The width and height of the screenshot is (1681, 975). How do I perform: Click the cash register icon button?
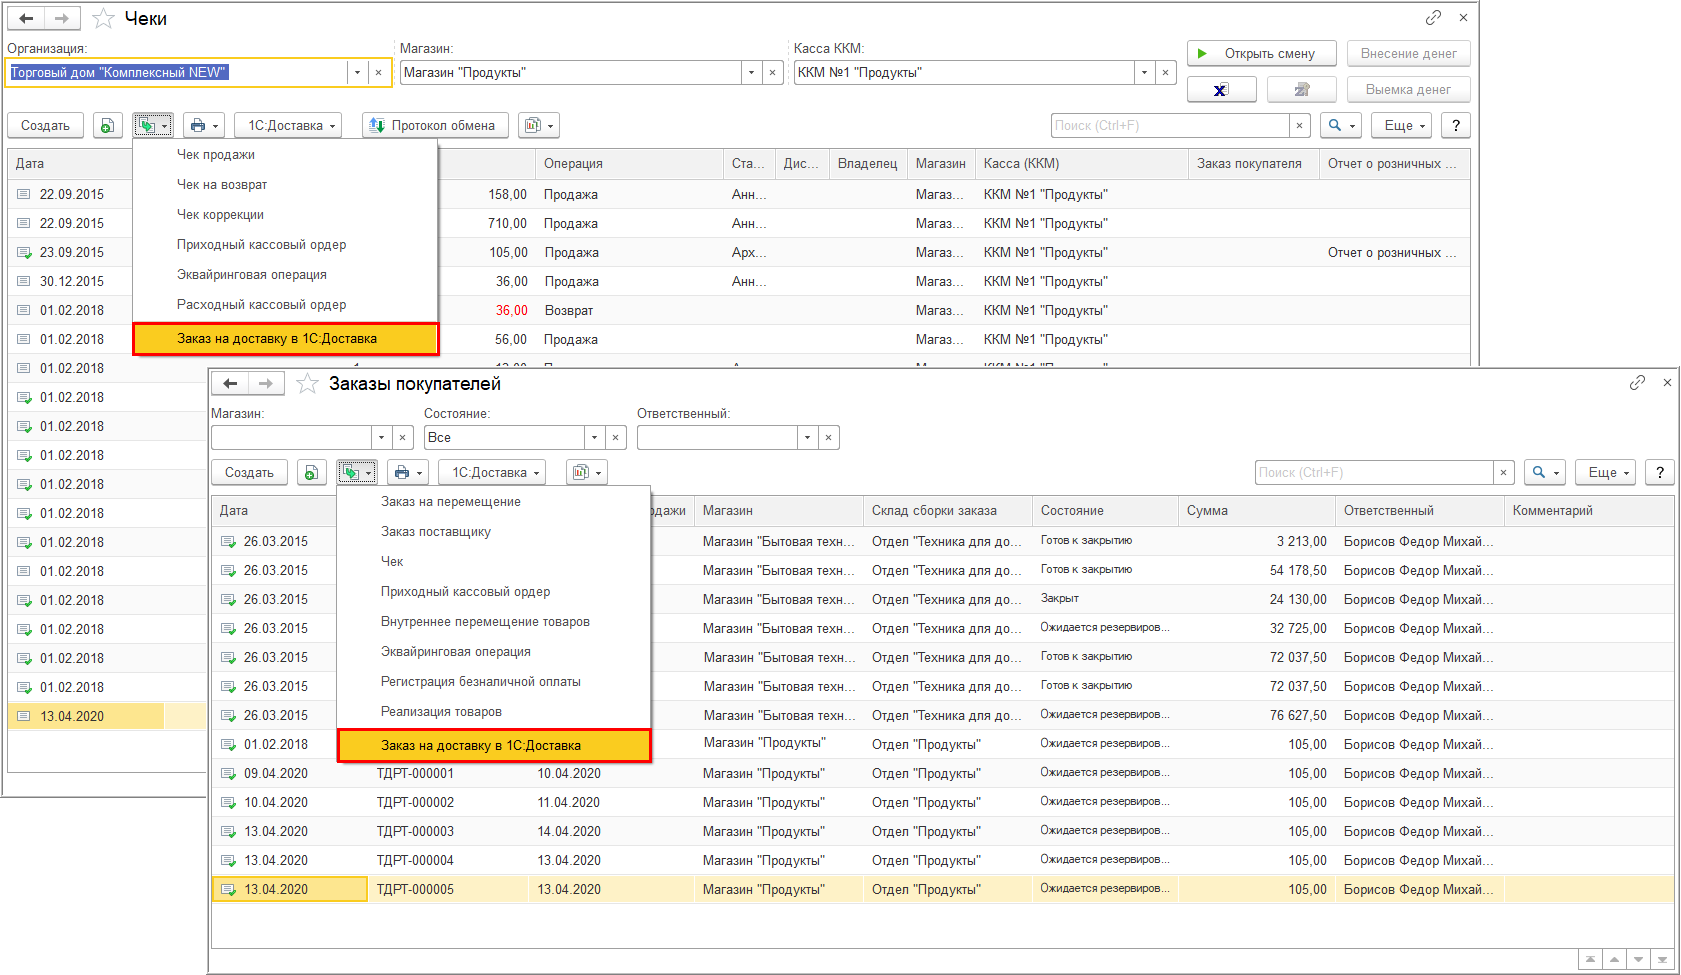point(1301,89)
